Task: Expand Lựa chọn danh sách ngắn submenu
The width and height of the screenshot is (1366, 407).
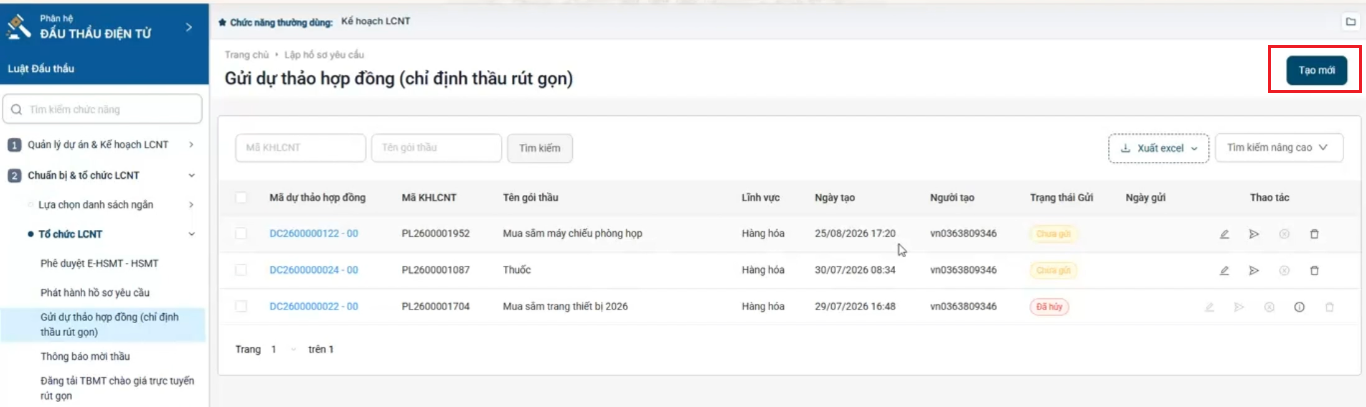Action: 190,205
